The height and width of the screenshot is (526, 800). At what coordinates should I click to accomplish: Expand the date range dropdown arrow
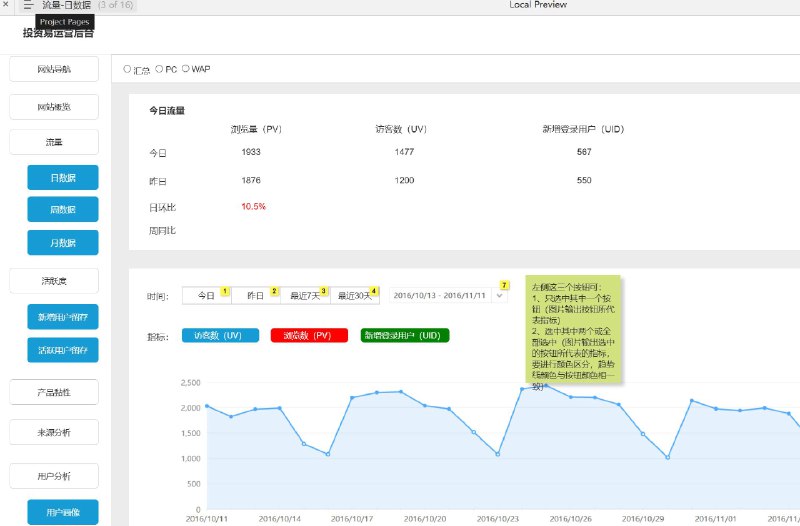[499, 295]
